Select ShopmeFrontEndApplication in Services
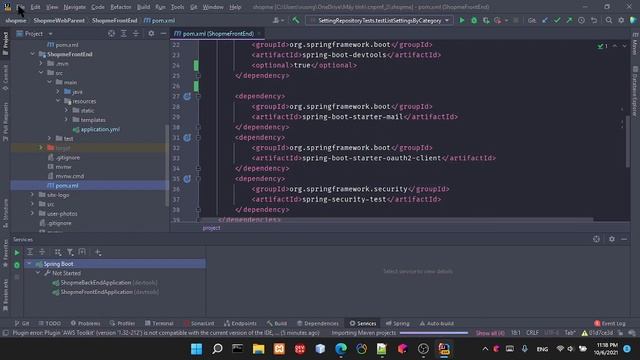640x360 pixels. click(x=105, y=292)
